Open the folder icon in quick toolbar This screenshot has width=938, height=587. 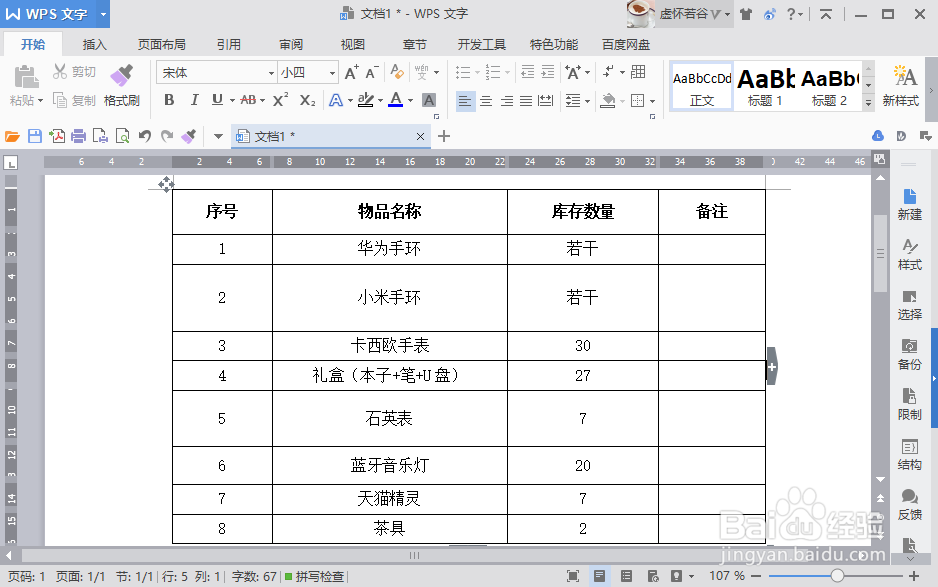point(13,136)
